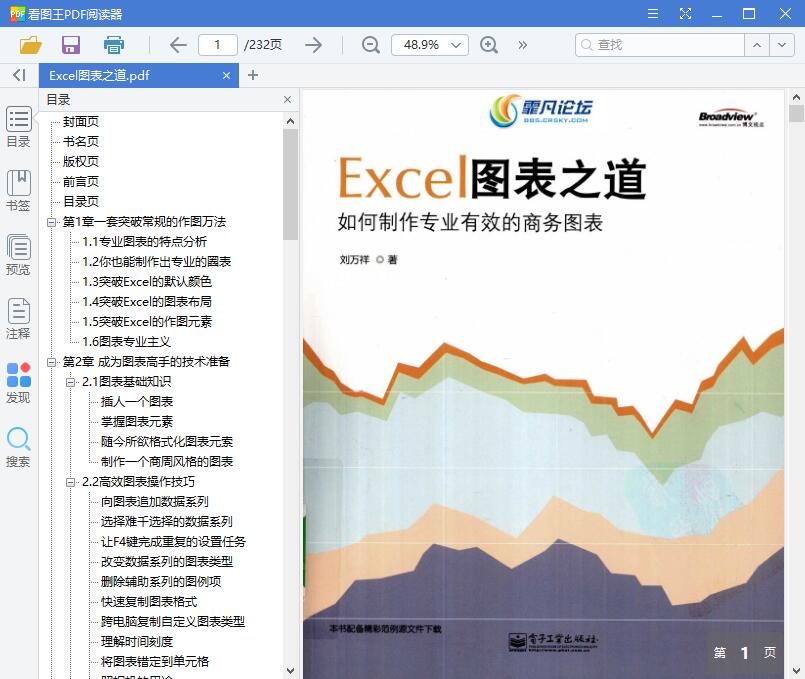Jump to 版权页 outline entry
Screen dimensions: 805x679
(x=81, y=162)
